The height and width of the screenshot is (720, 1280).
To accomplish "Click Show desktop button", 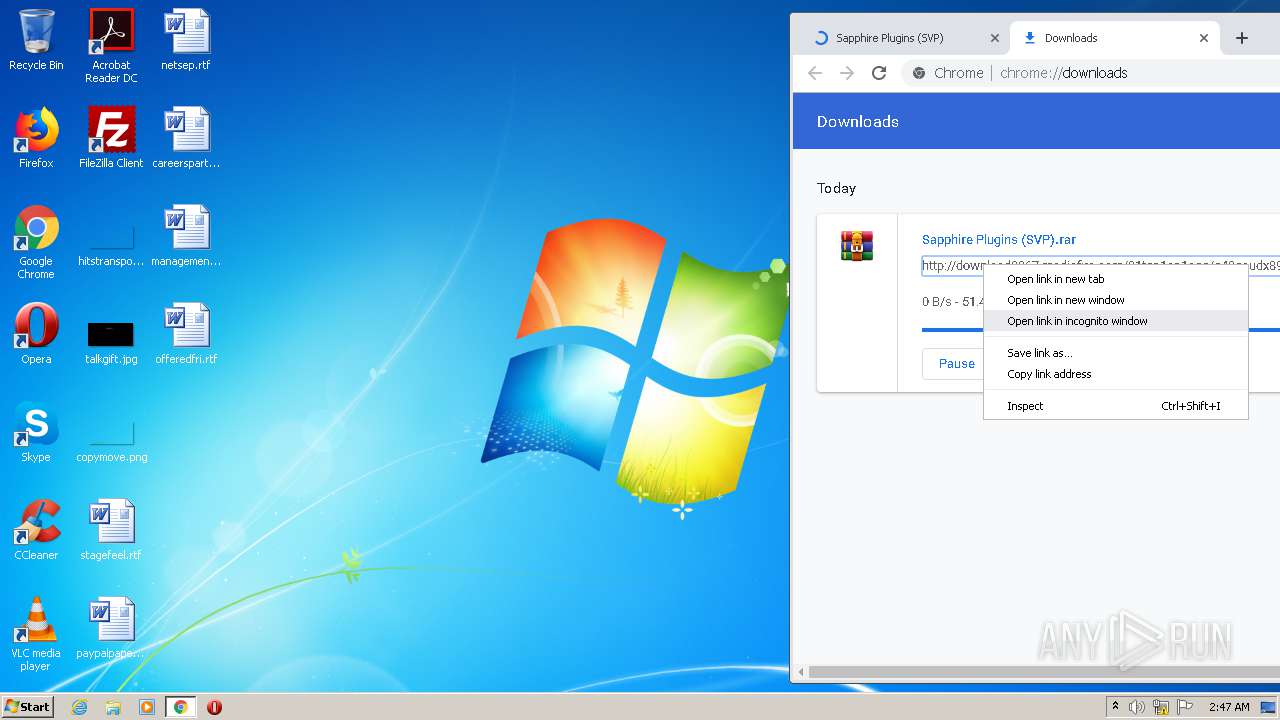I will (1269, 707).
